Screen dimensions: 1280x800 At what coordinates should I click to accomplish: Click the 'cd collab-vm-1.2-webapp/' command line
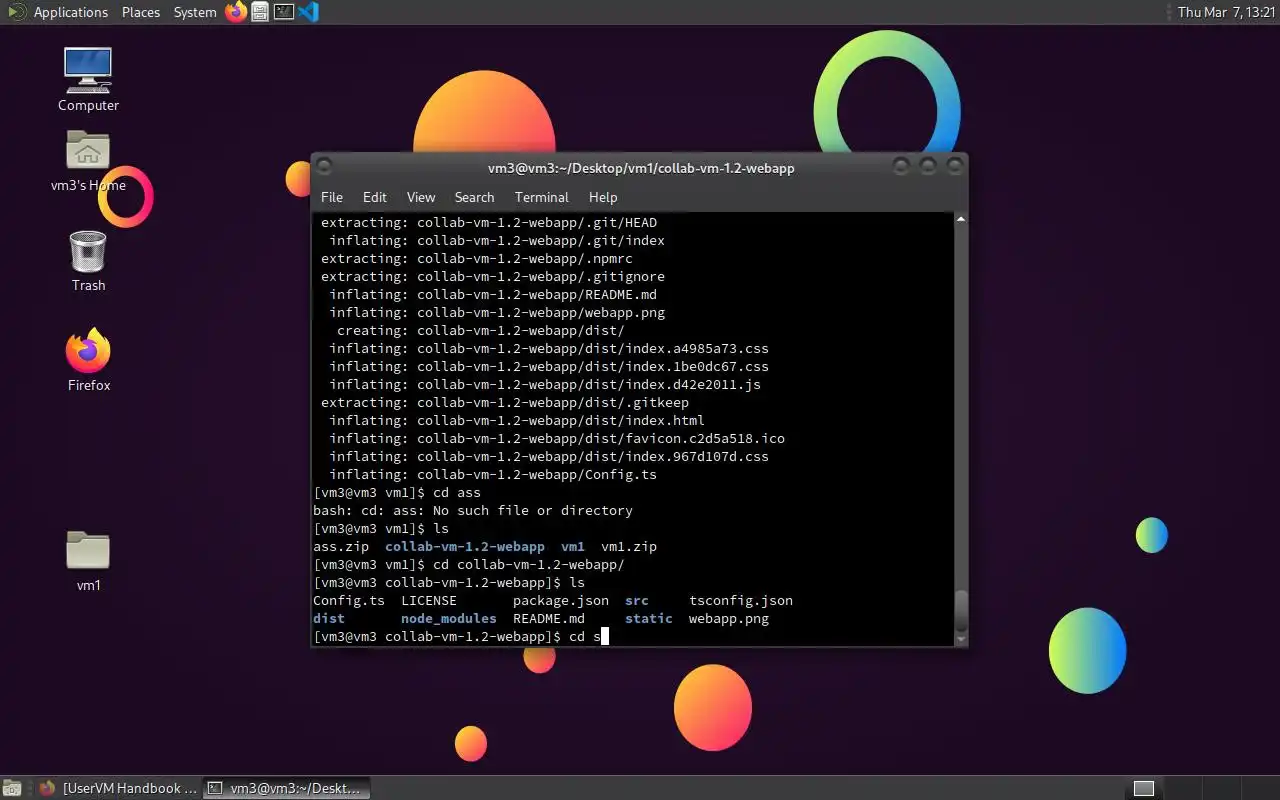pyautogui.click(x=469, y=564)
